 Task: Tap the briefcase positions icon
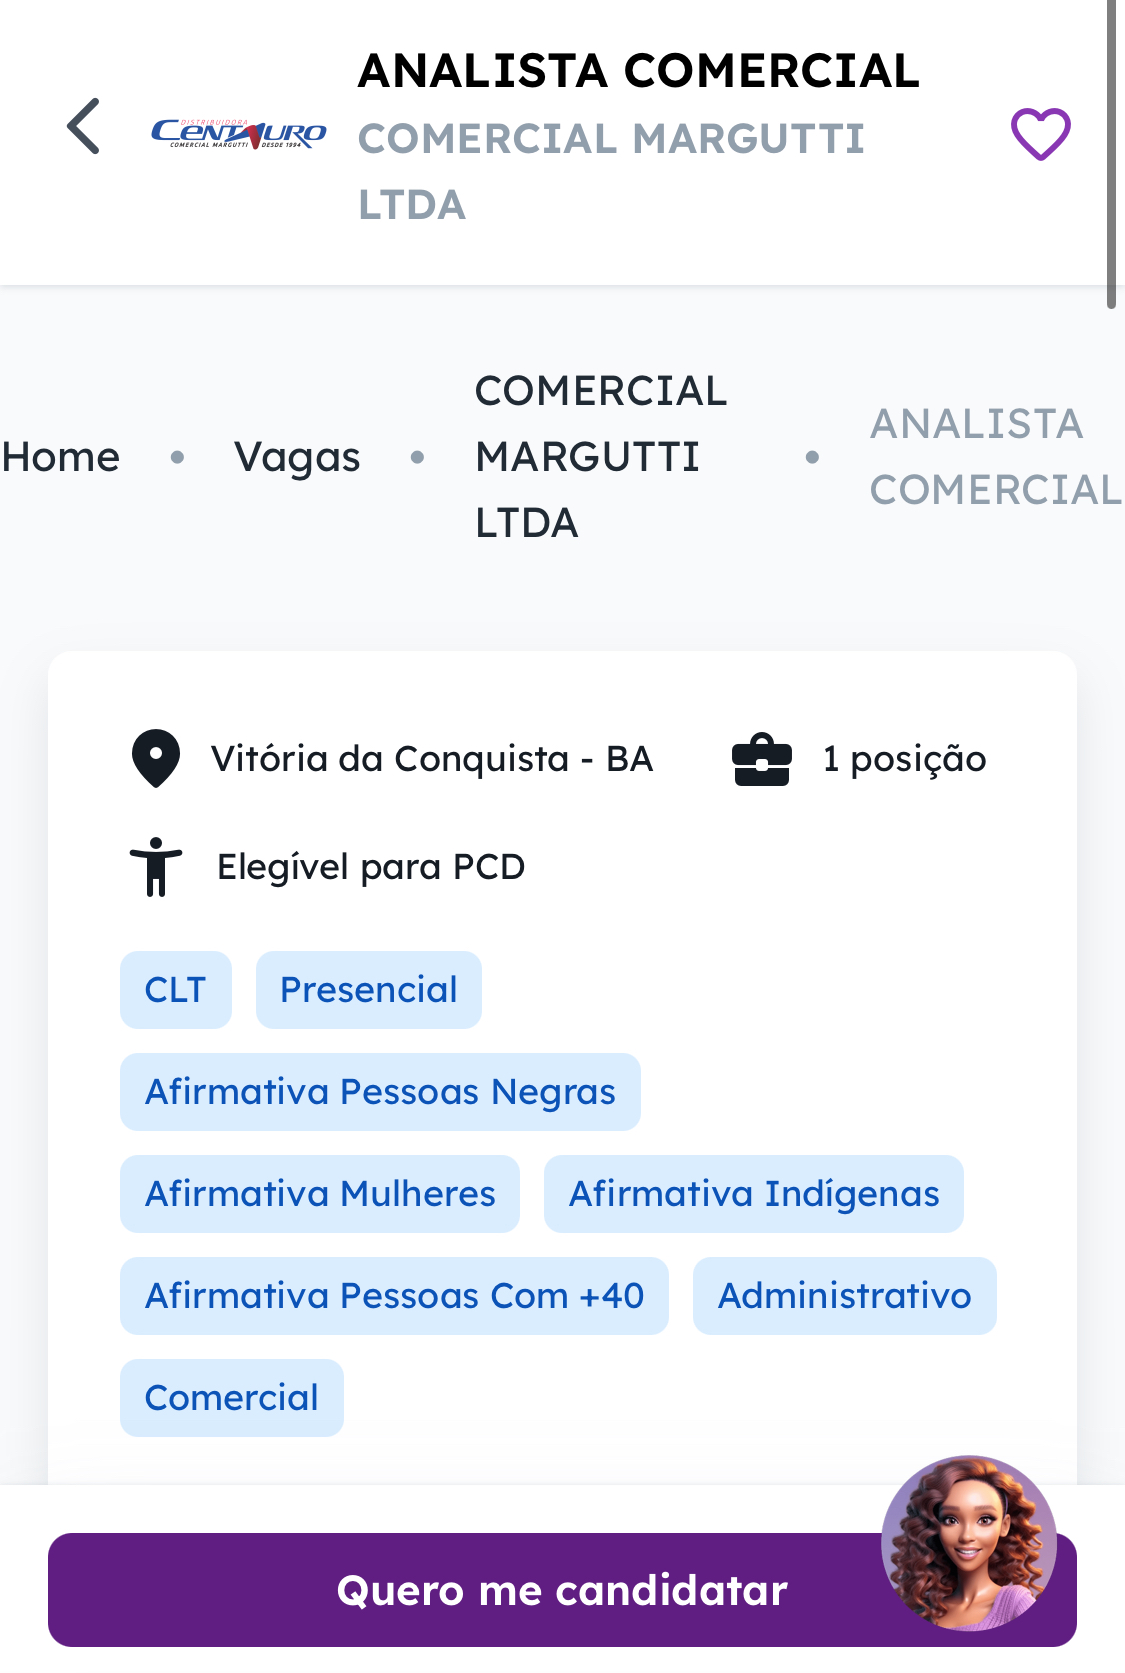tap(762, 760)
